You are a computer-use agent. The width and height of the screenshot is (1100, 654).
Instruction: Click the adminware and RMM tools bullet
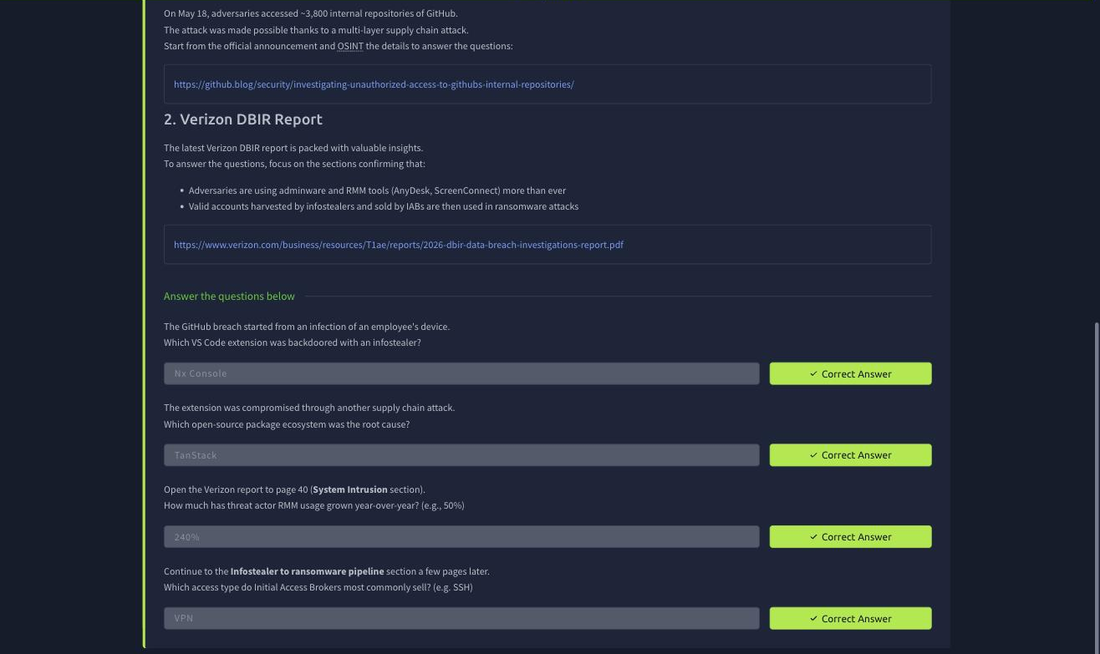click(377, 190)
